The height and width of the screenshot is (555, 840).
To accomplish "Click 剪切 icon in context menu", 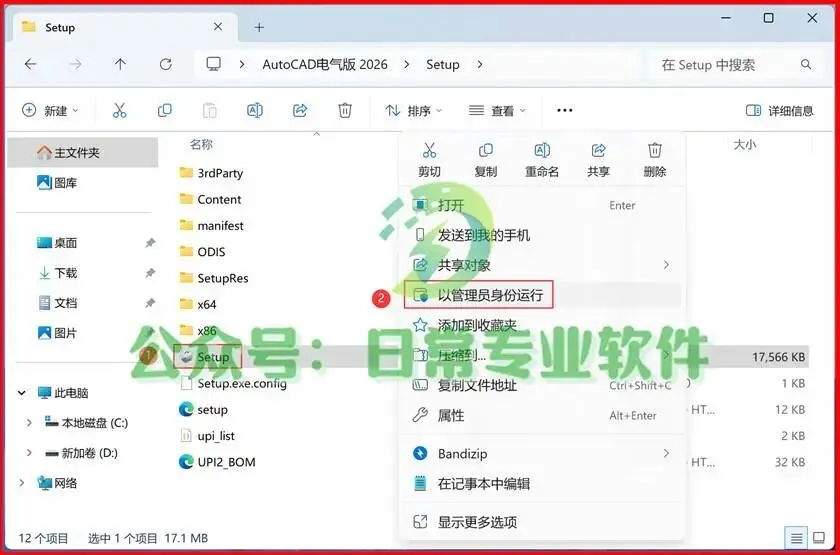I will pos(429,150).
